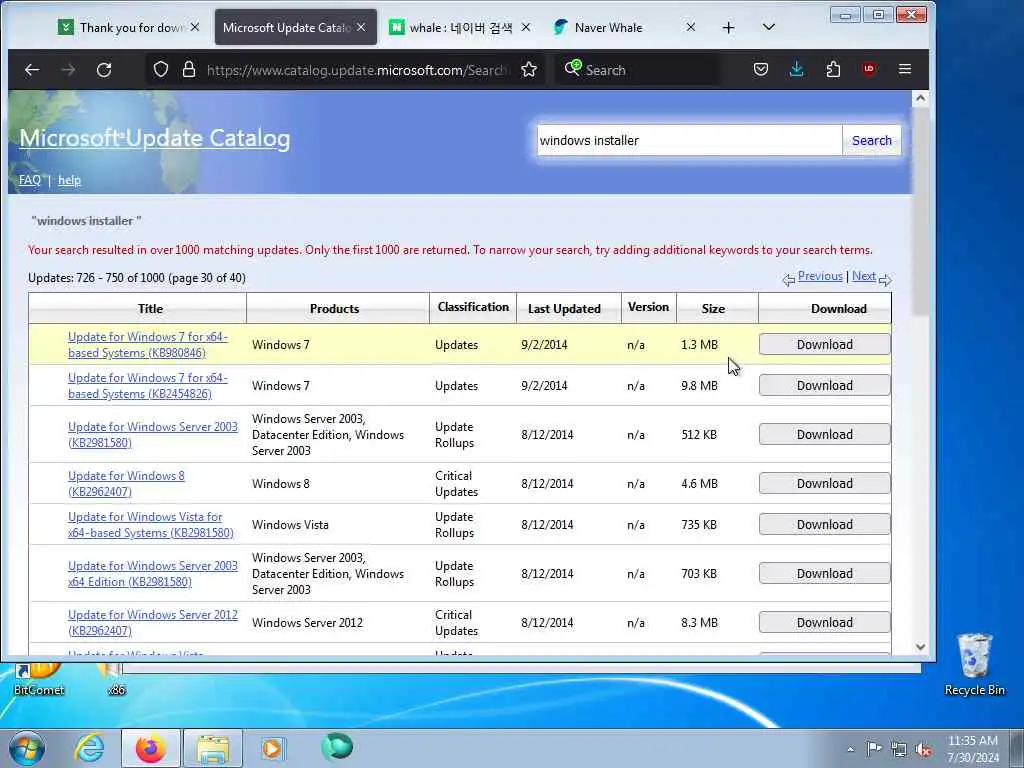
Task: Click the catalog Search button
Action: click(871, 140)
